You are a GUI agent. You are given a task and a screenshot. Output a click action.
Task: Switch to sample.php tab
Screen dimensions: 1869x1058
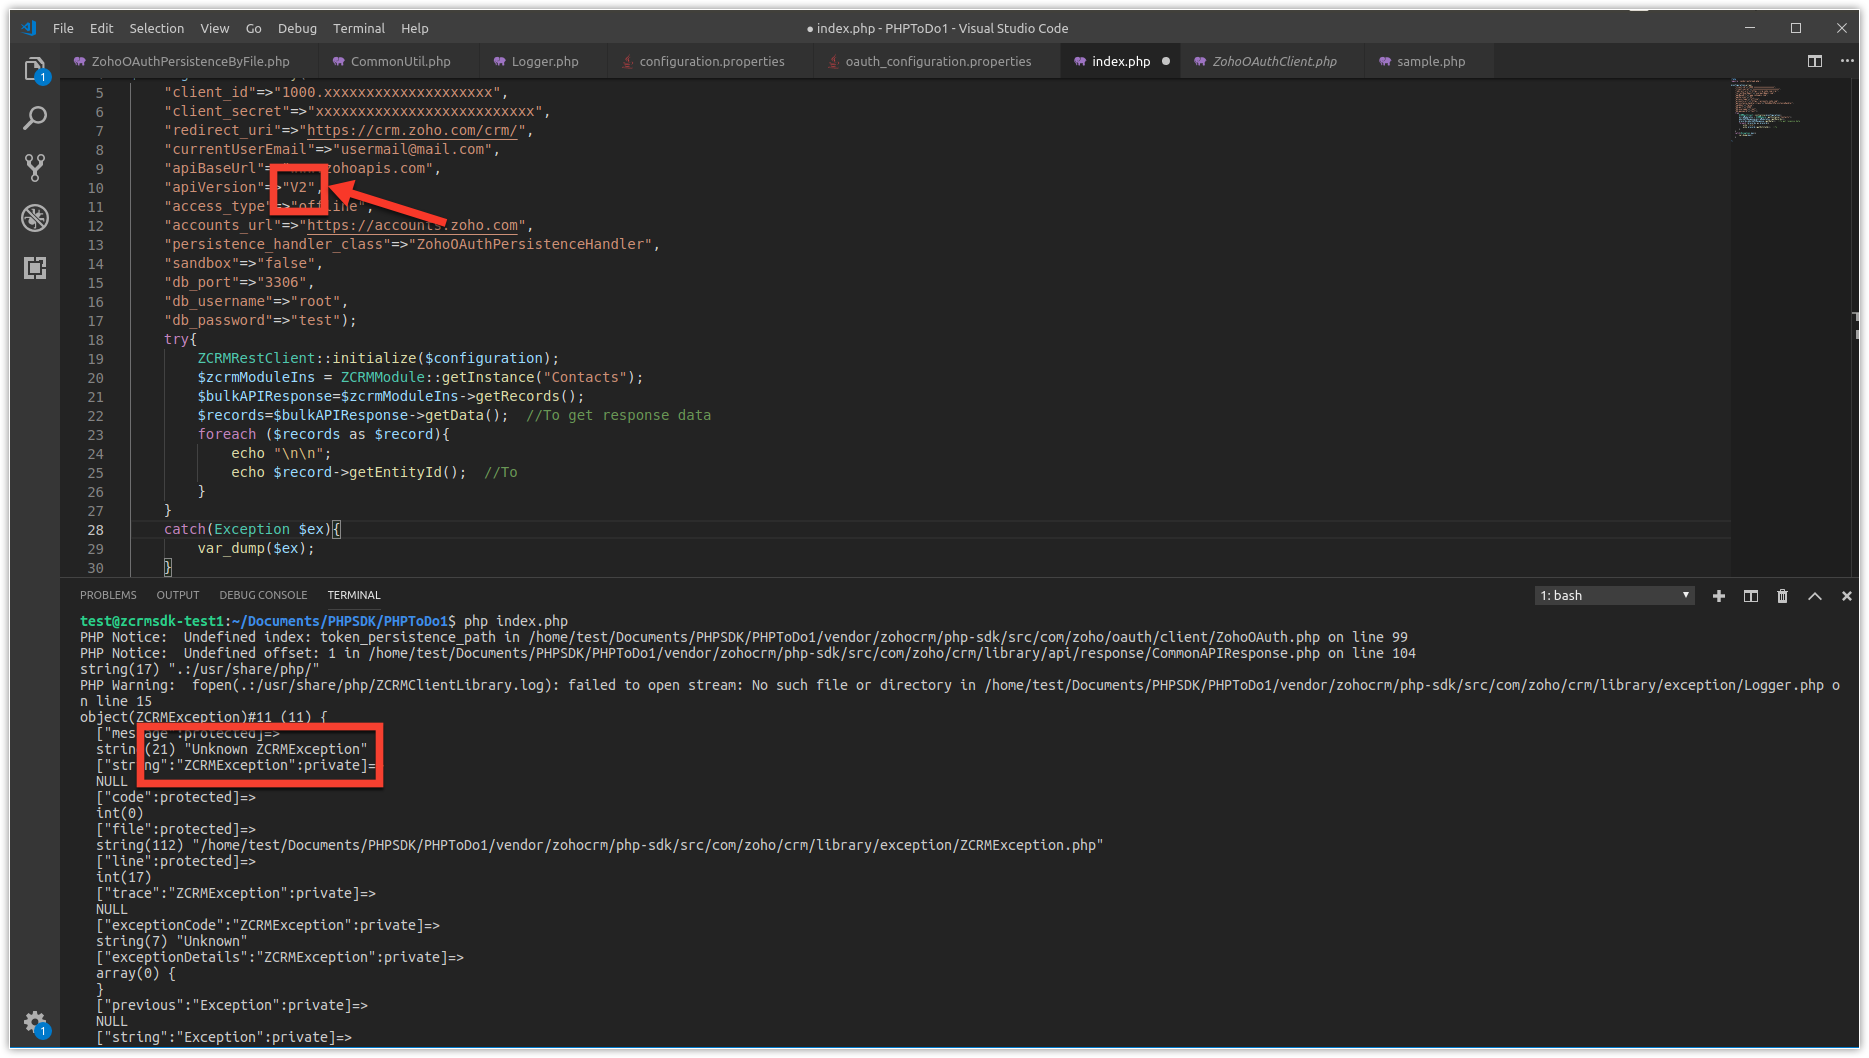1430,61
